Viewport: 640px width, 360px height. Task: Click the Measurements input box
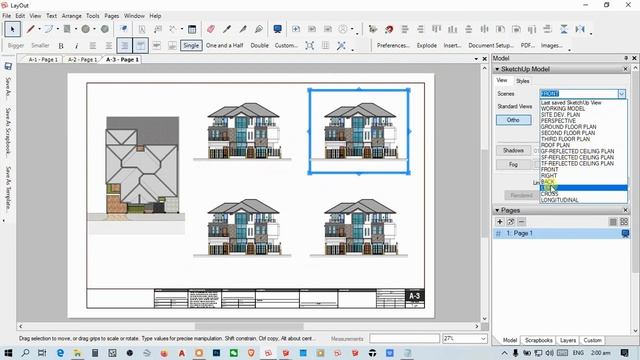(x=404, y=338)
